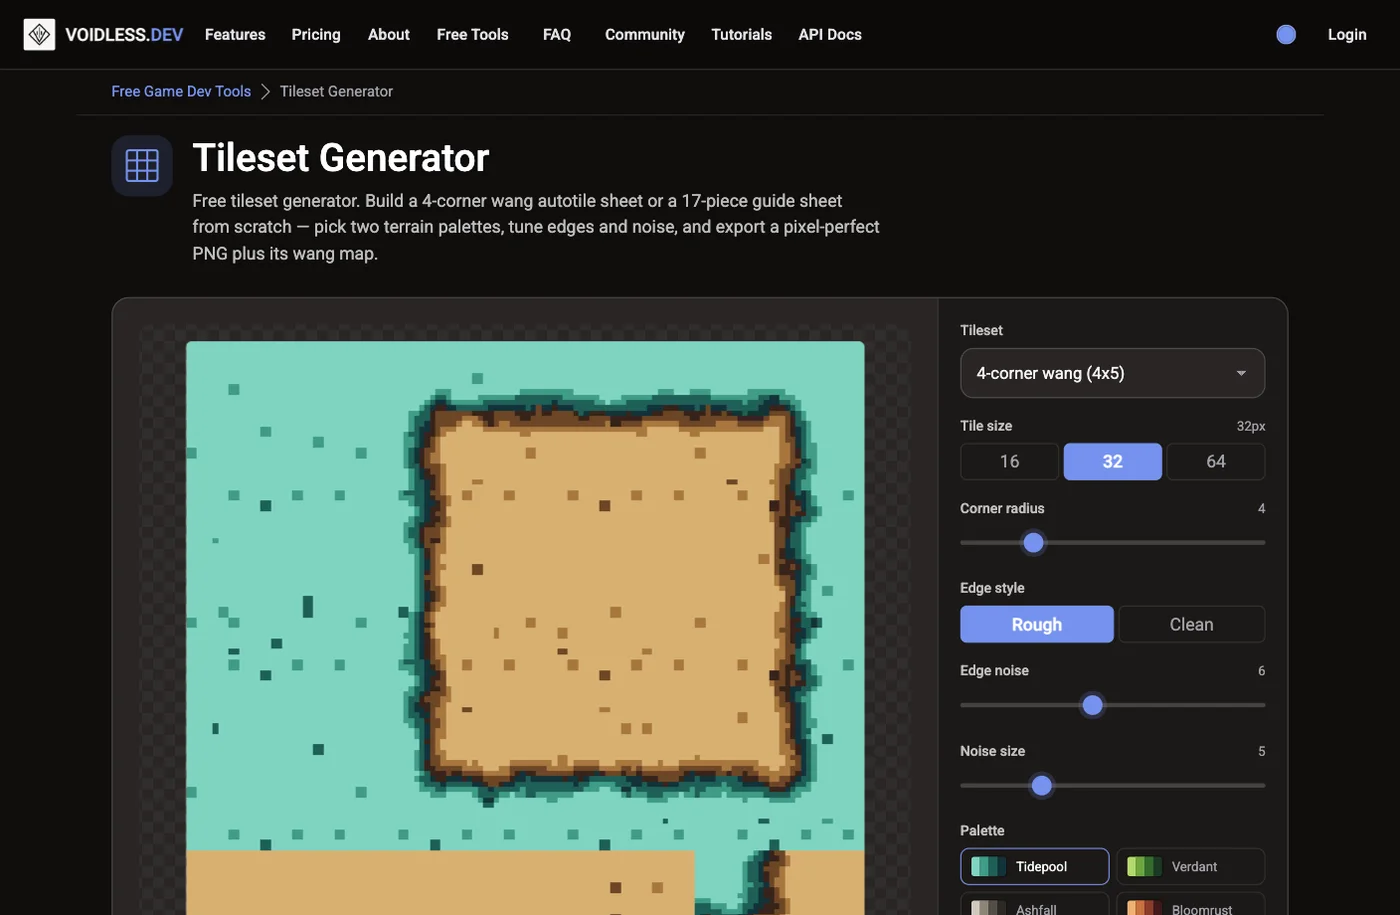This screenshot has height=915, width=1400.
Task: Select the Verdant palette
Action: (1190, 867)
